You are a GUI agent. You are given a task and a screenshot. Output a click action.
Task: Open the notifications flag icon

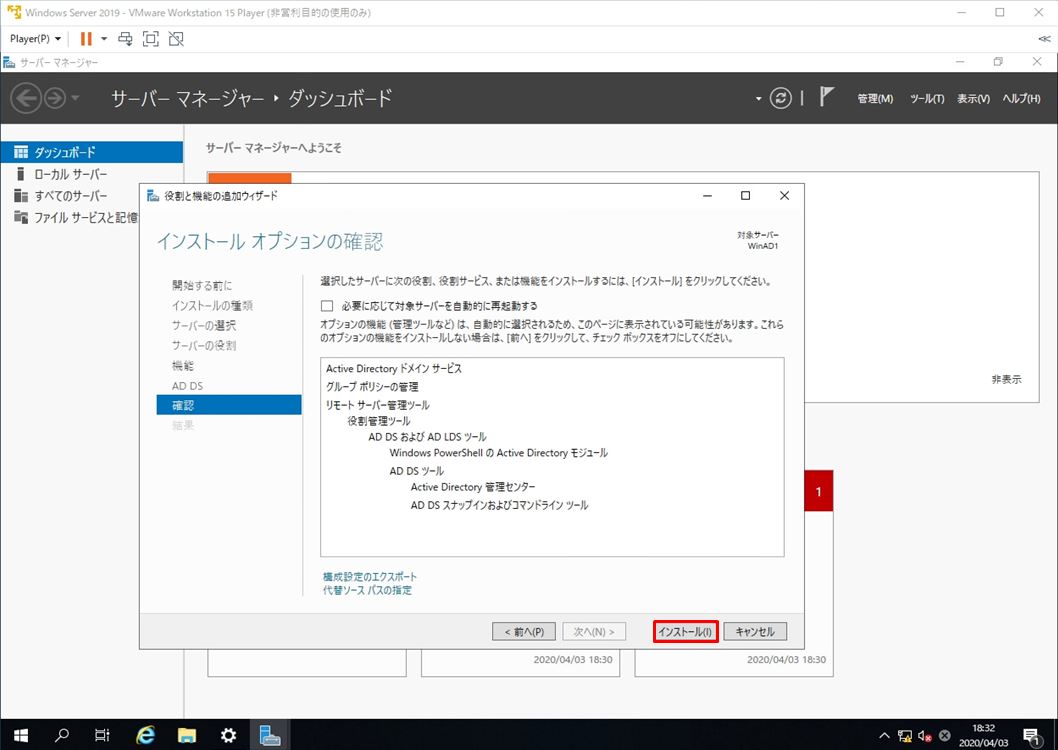coord(827,97)
